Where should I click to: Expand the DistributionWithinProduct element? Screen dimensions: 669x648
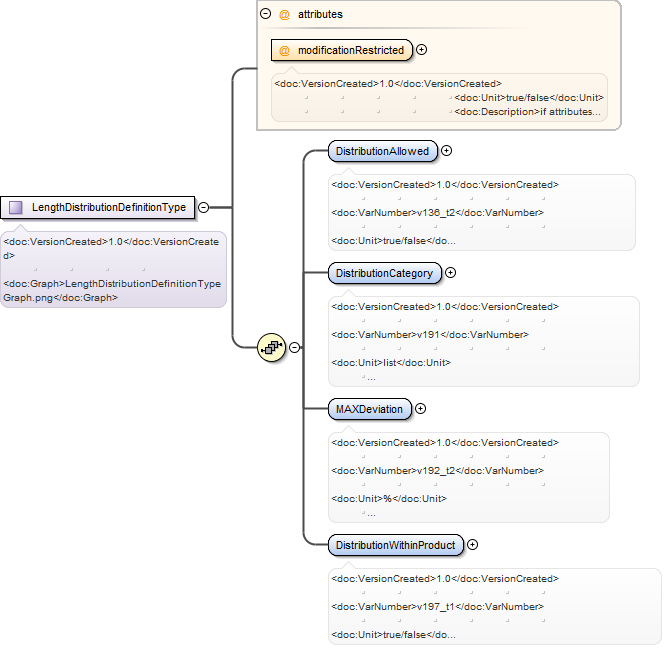coord(472,545)
